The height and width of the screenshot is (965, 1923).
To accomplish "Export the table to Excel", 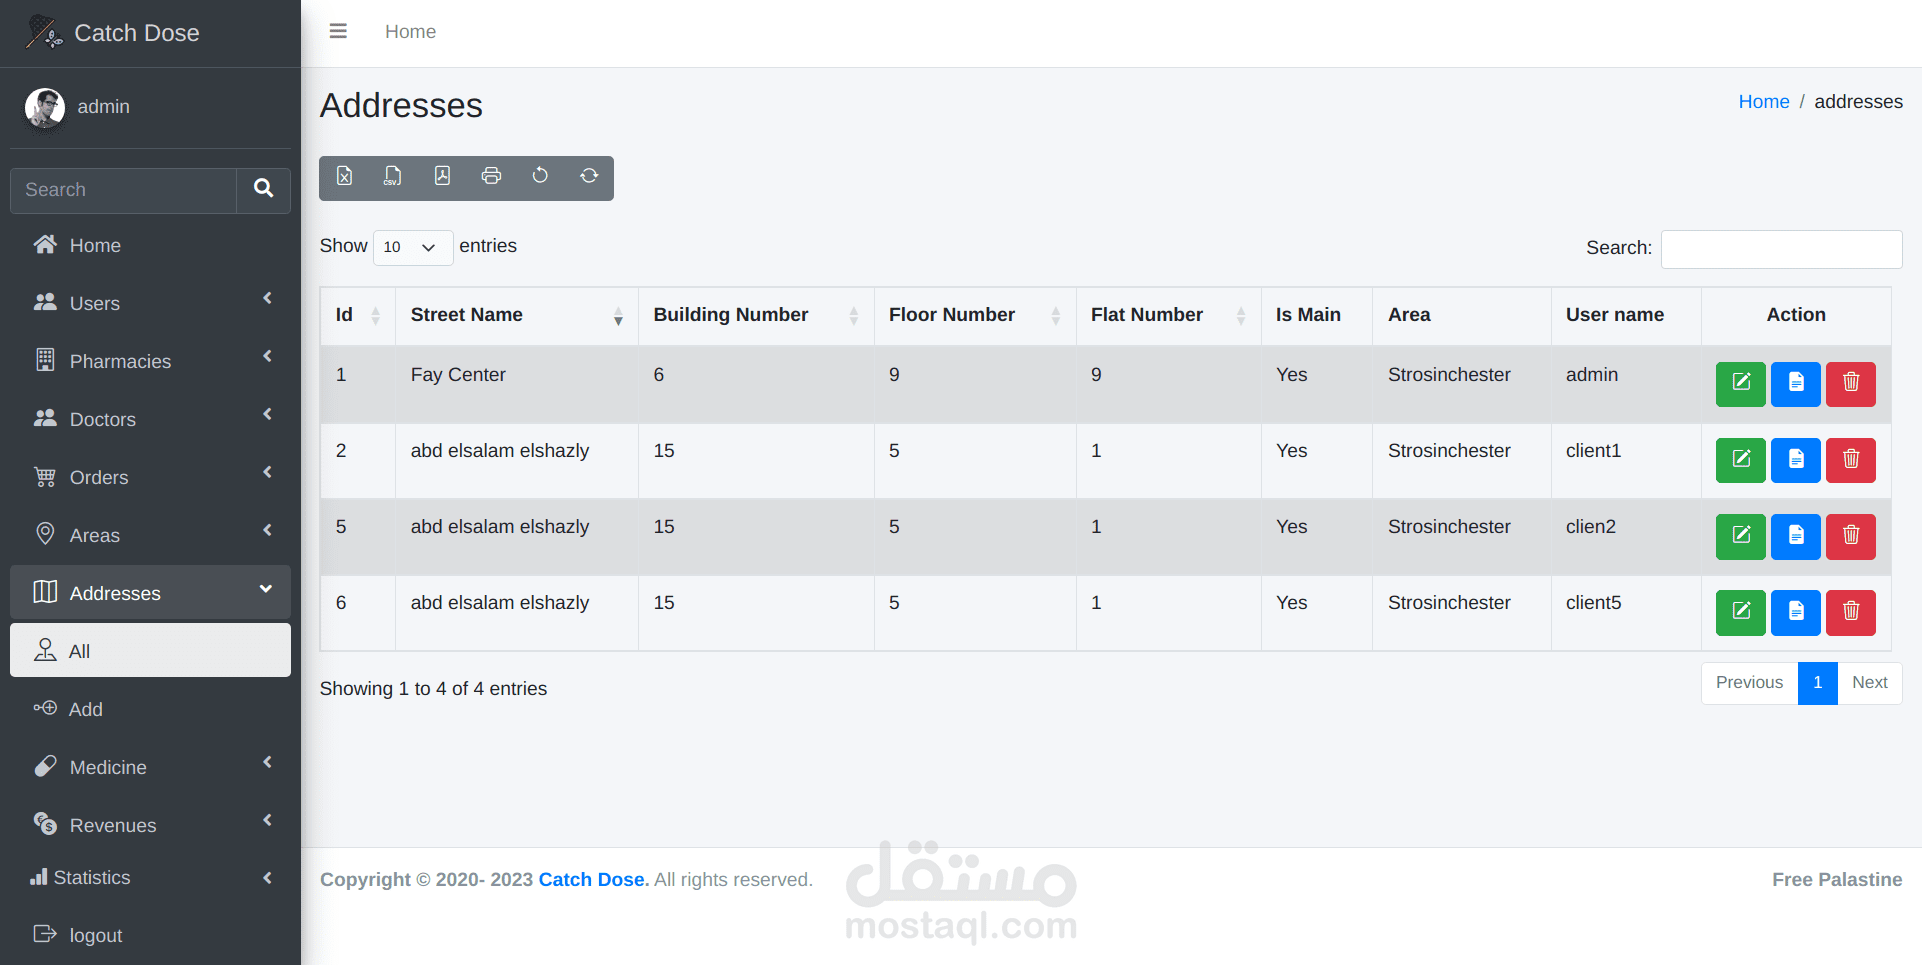I will coord(344,176).
